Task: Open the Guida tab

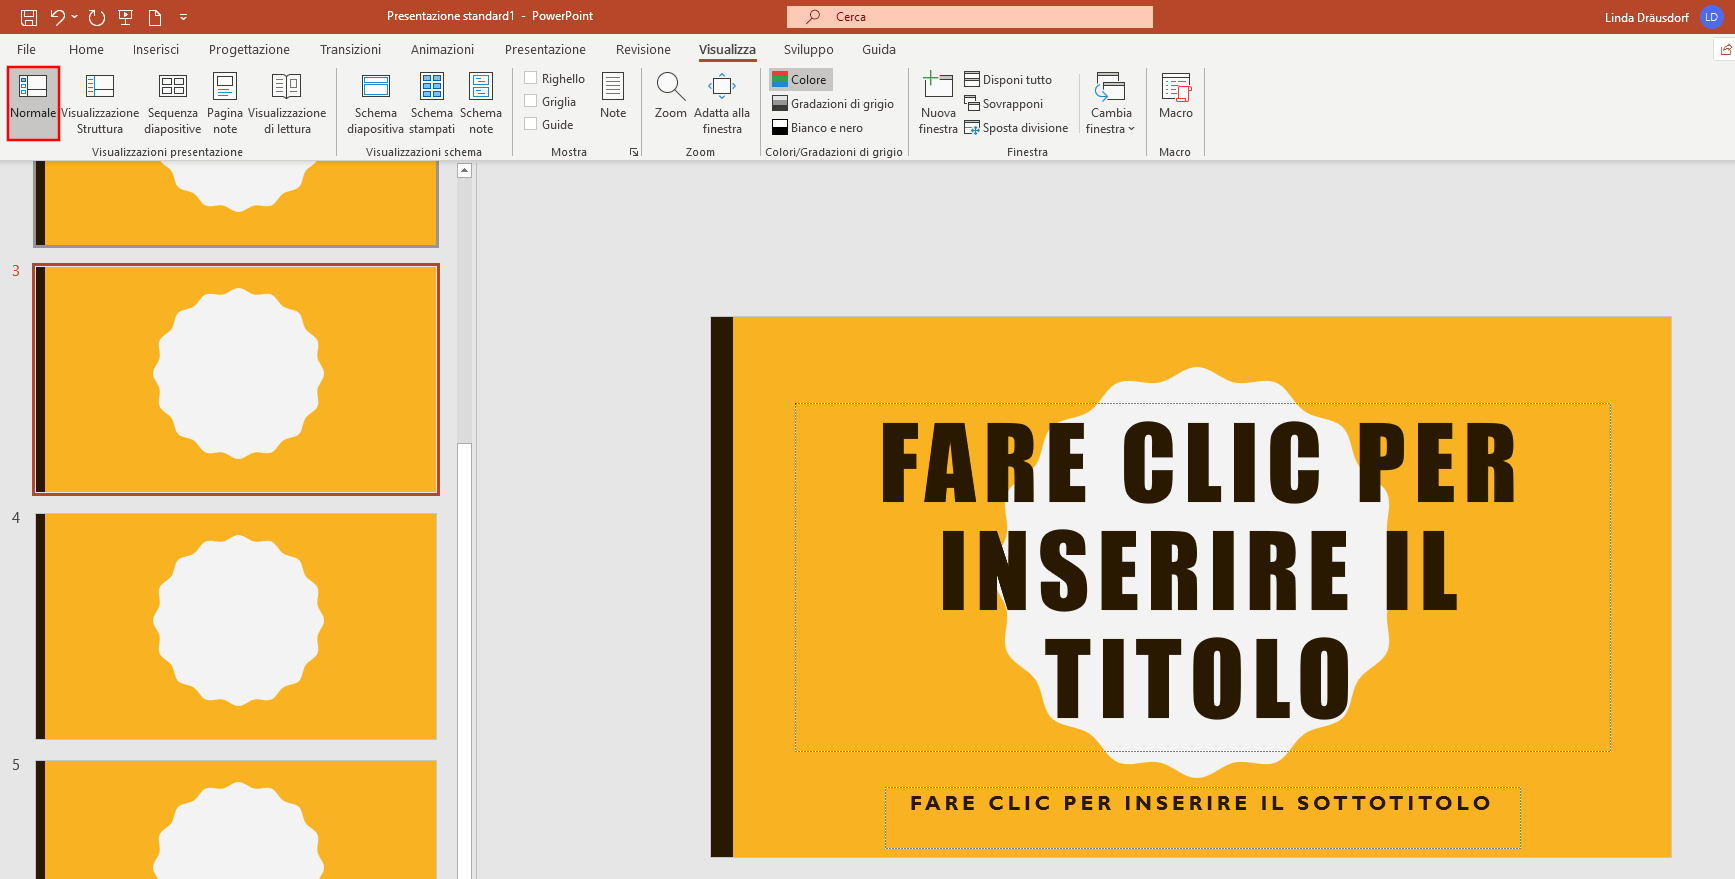Action: tap(879, 50)
